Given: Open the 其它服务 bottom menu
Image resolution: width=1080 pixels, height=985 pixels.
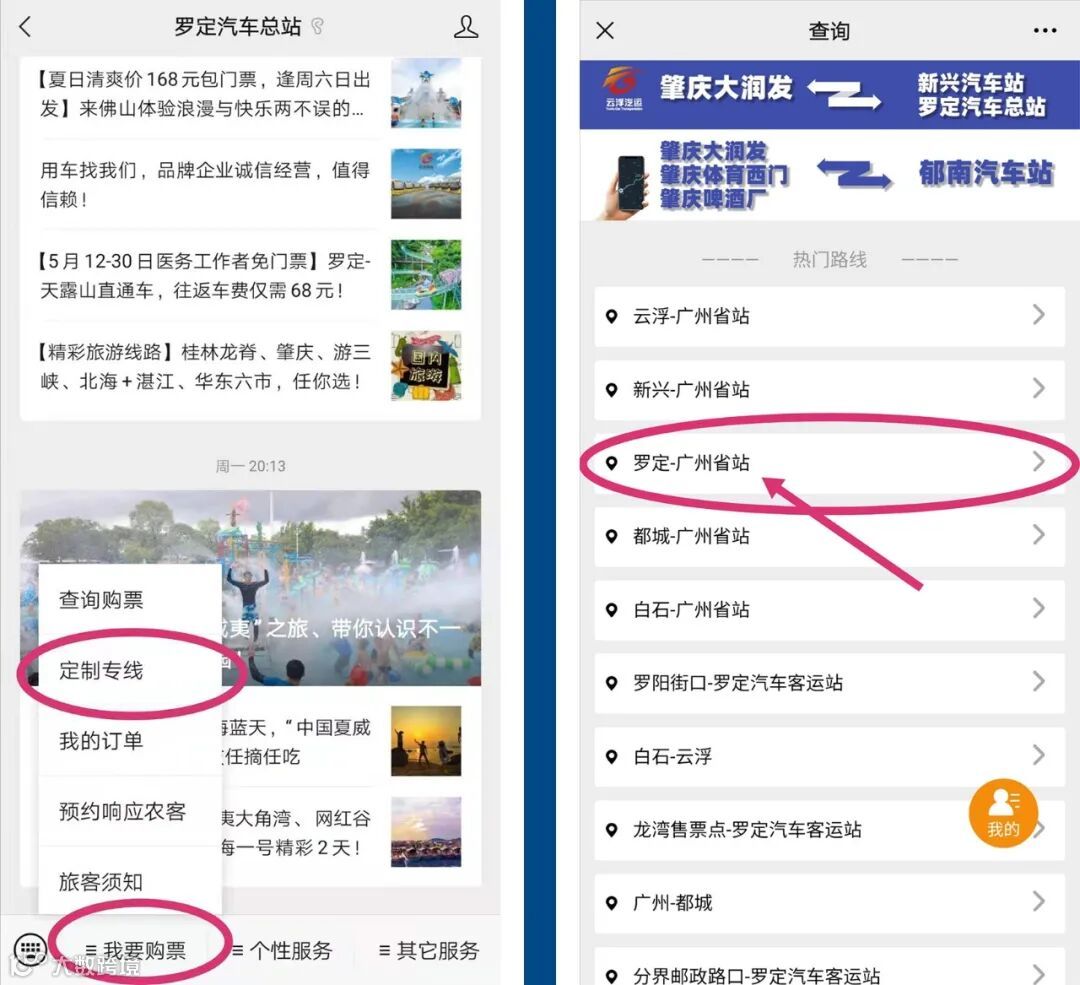Looking at the screenshot, I should click(x=428, y=951).
